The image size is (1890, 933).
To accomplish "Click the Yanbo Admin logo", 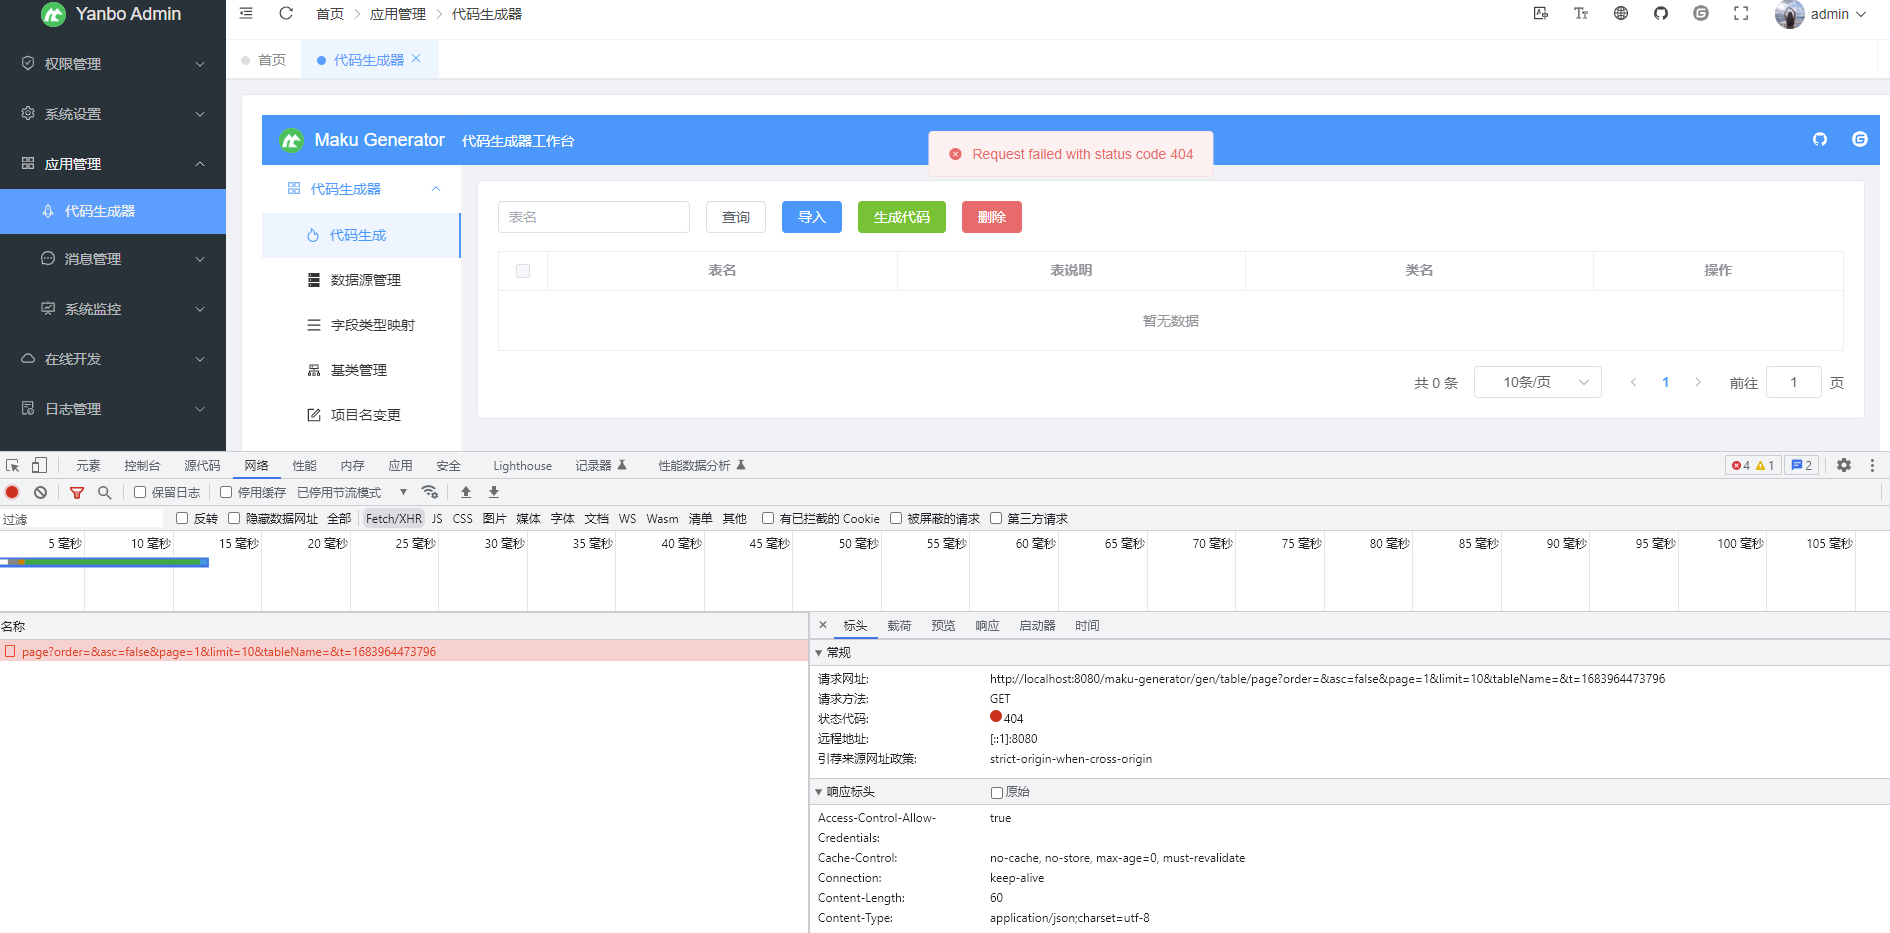I will click(53, 14).
